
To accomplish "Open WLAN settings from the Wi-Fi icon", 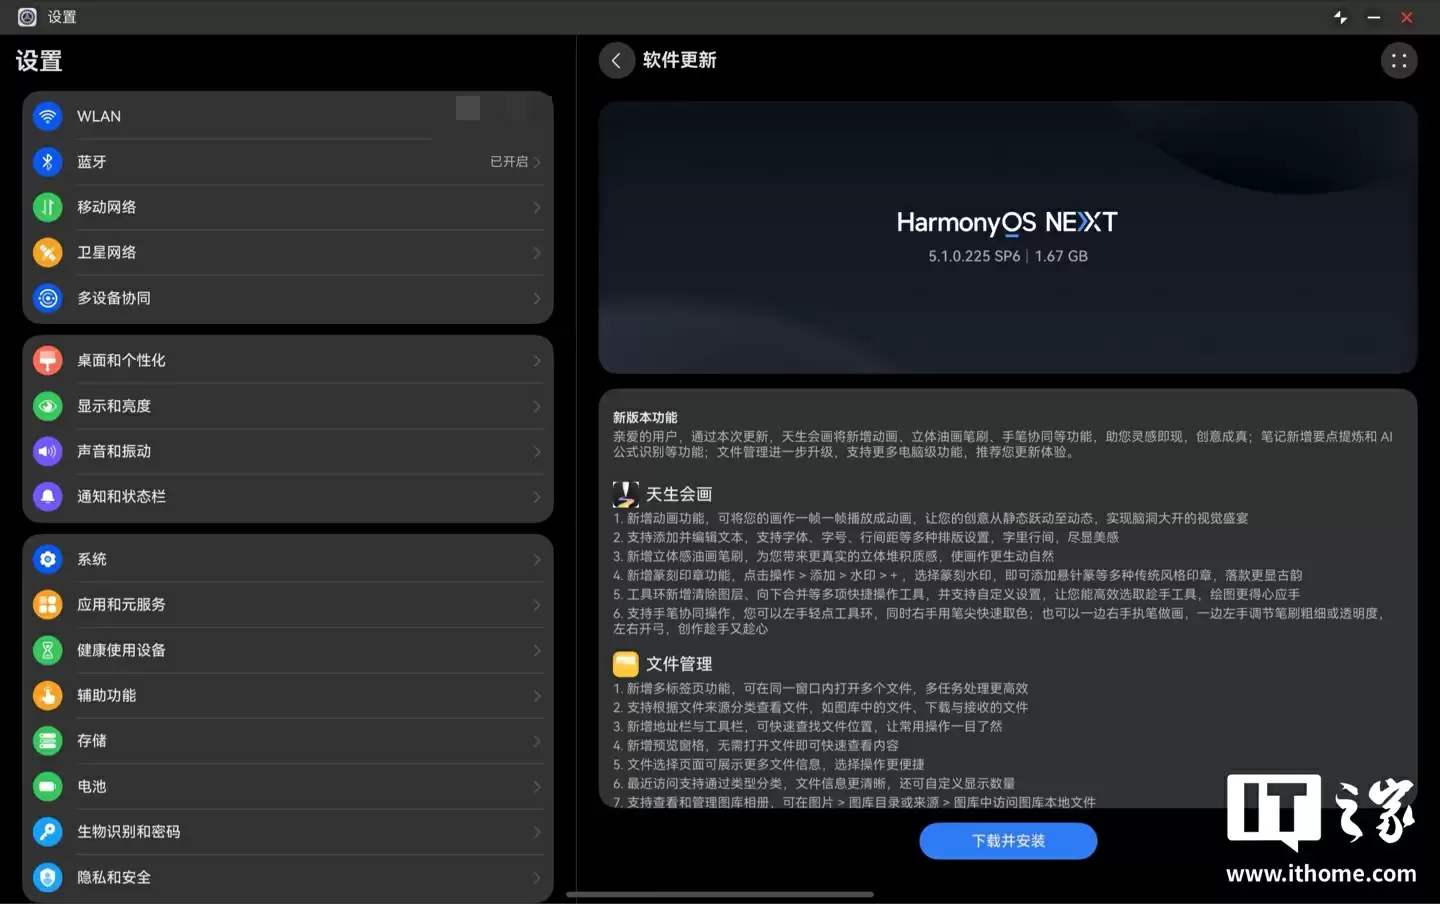I will (47, 116).
